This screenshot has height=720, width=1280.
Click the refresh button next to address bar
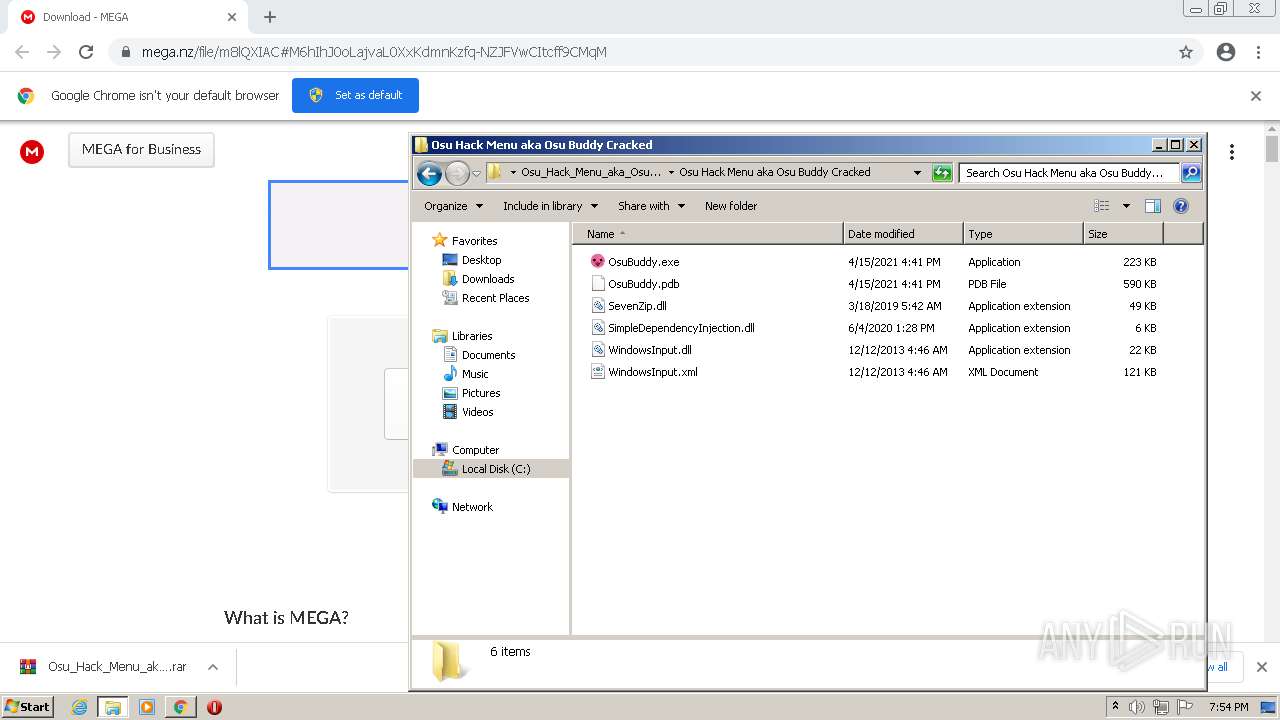point(941,173)
